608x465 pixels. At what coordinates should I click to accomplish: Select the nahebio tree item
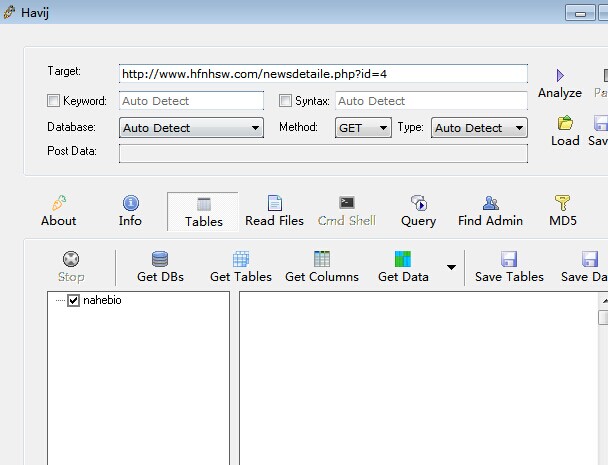[102, 300]
